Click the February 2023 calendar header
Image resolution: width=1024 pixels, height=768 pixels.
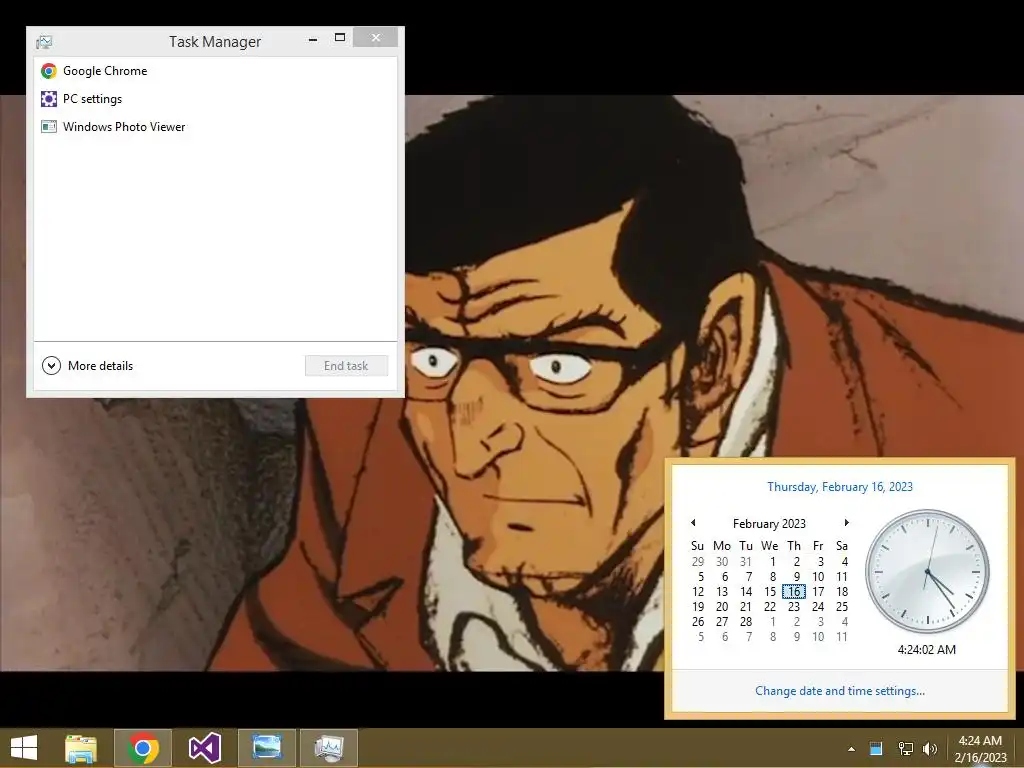[769, 524]
